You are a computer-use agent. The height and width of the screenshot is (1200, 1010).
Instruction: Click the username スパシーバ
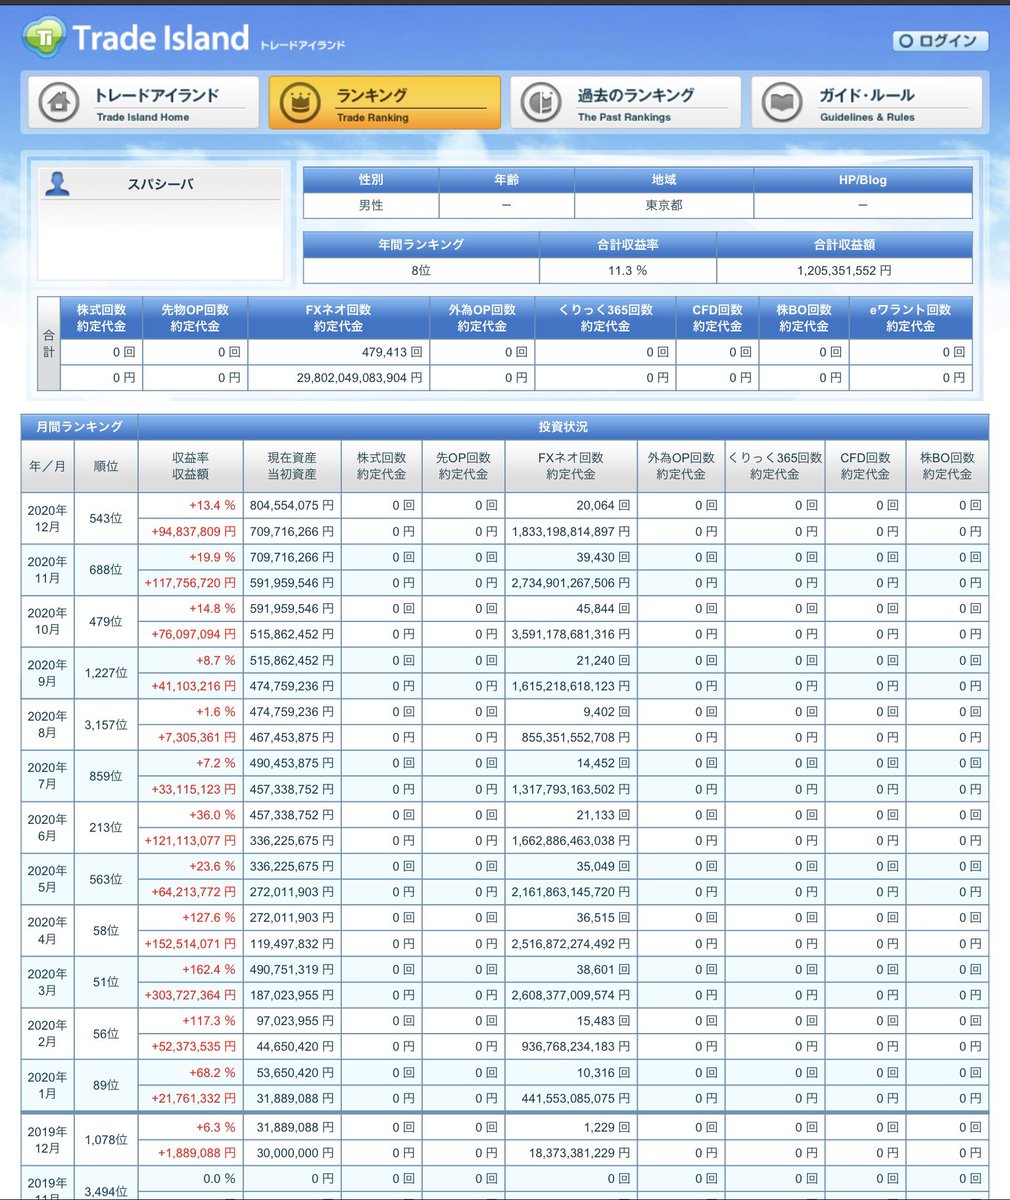click(x=160, y=184)
